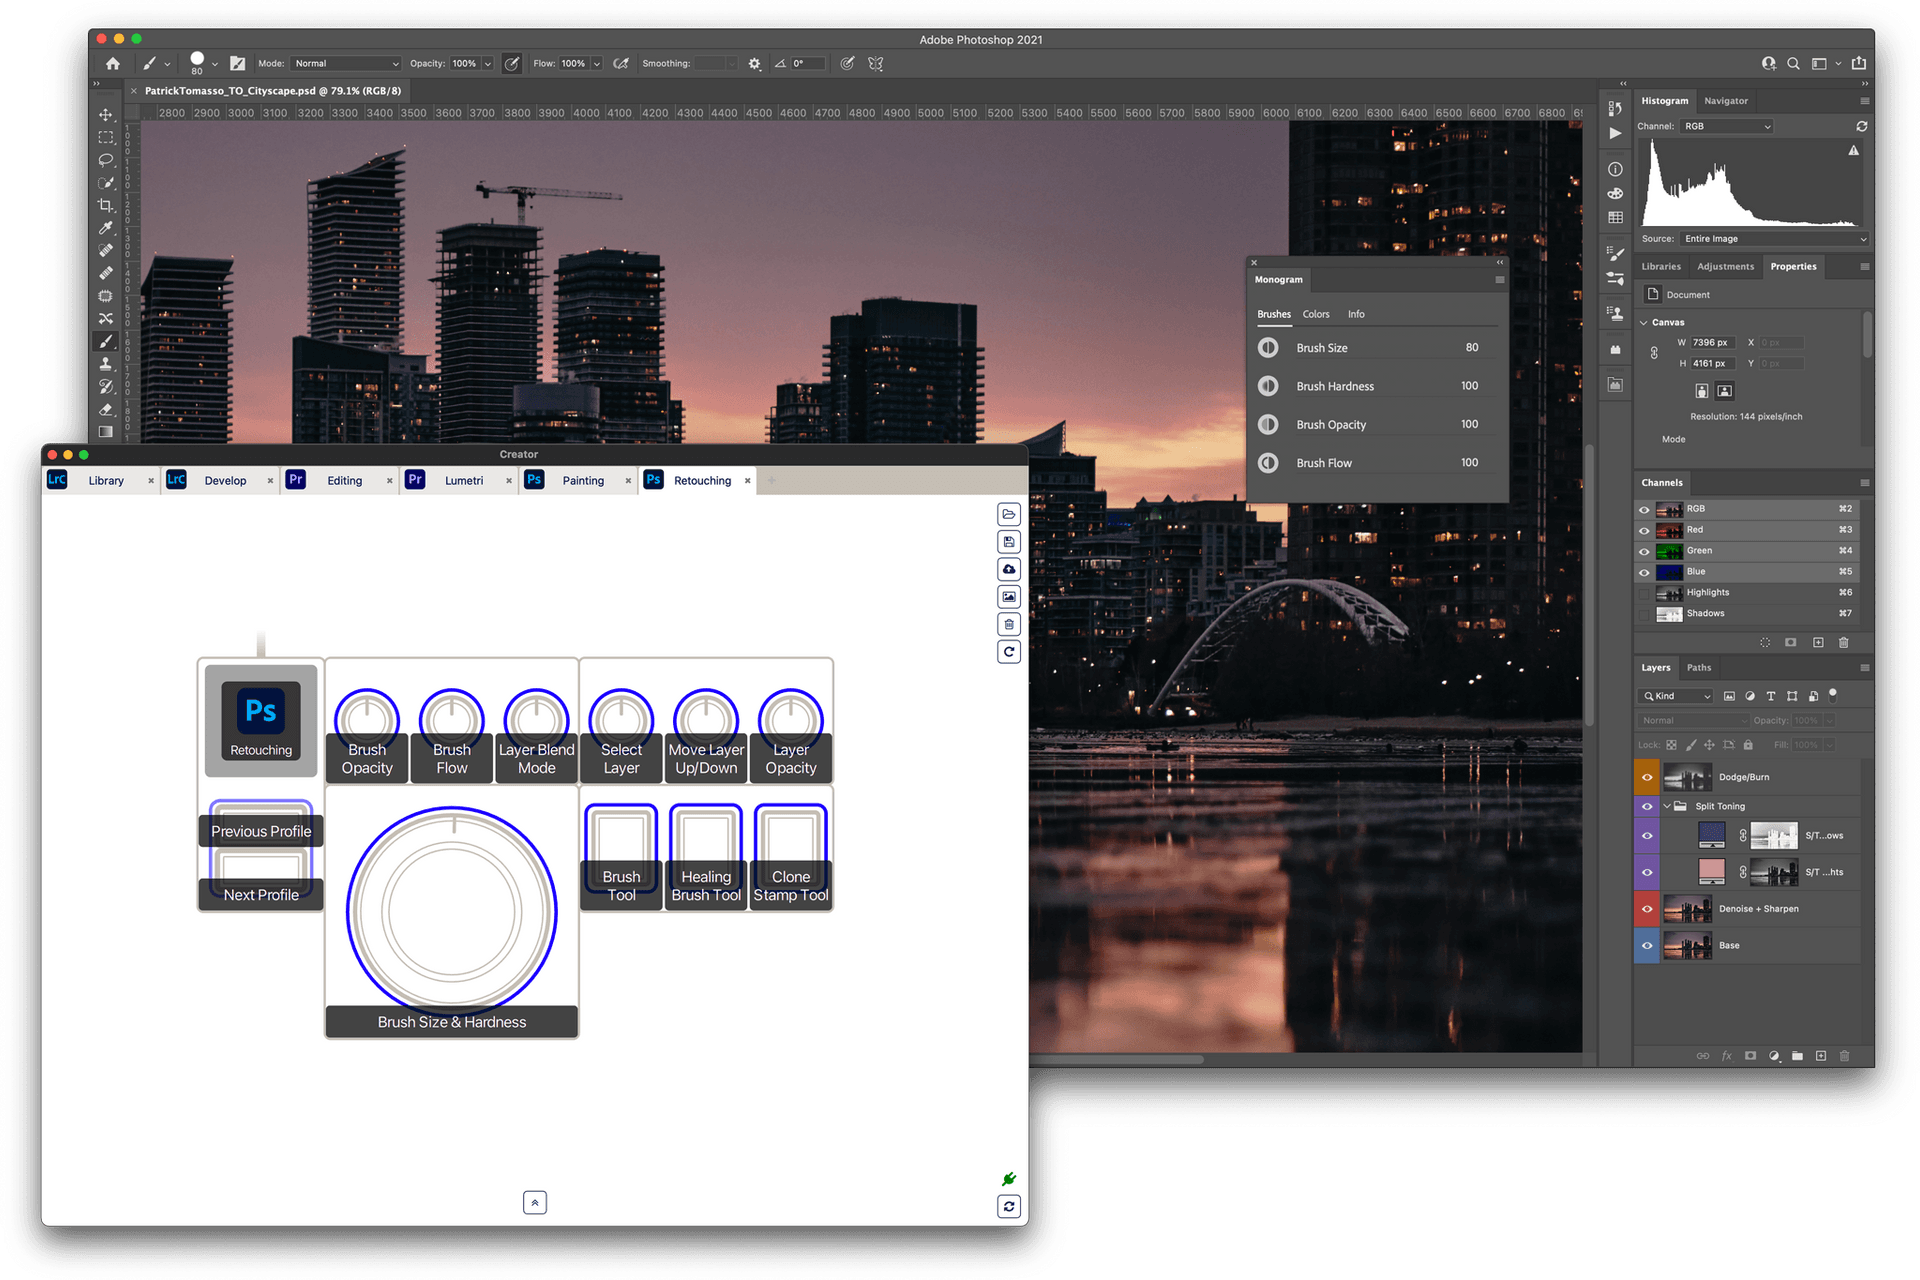Switch to the Adjustments tab

pyautogui.click(x=1726, y=266)
